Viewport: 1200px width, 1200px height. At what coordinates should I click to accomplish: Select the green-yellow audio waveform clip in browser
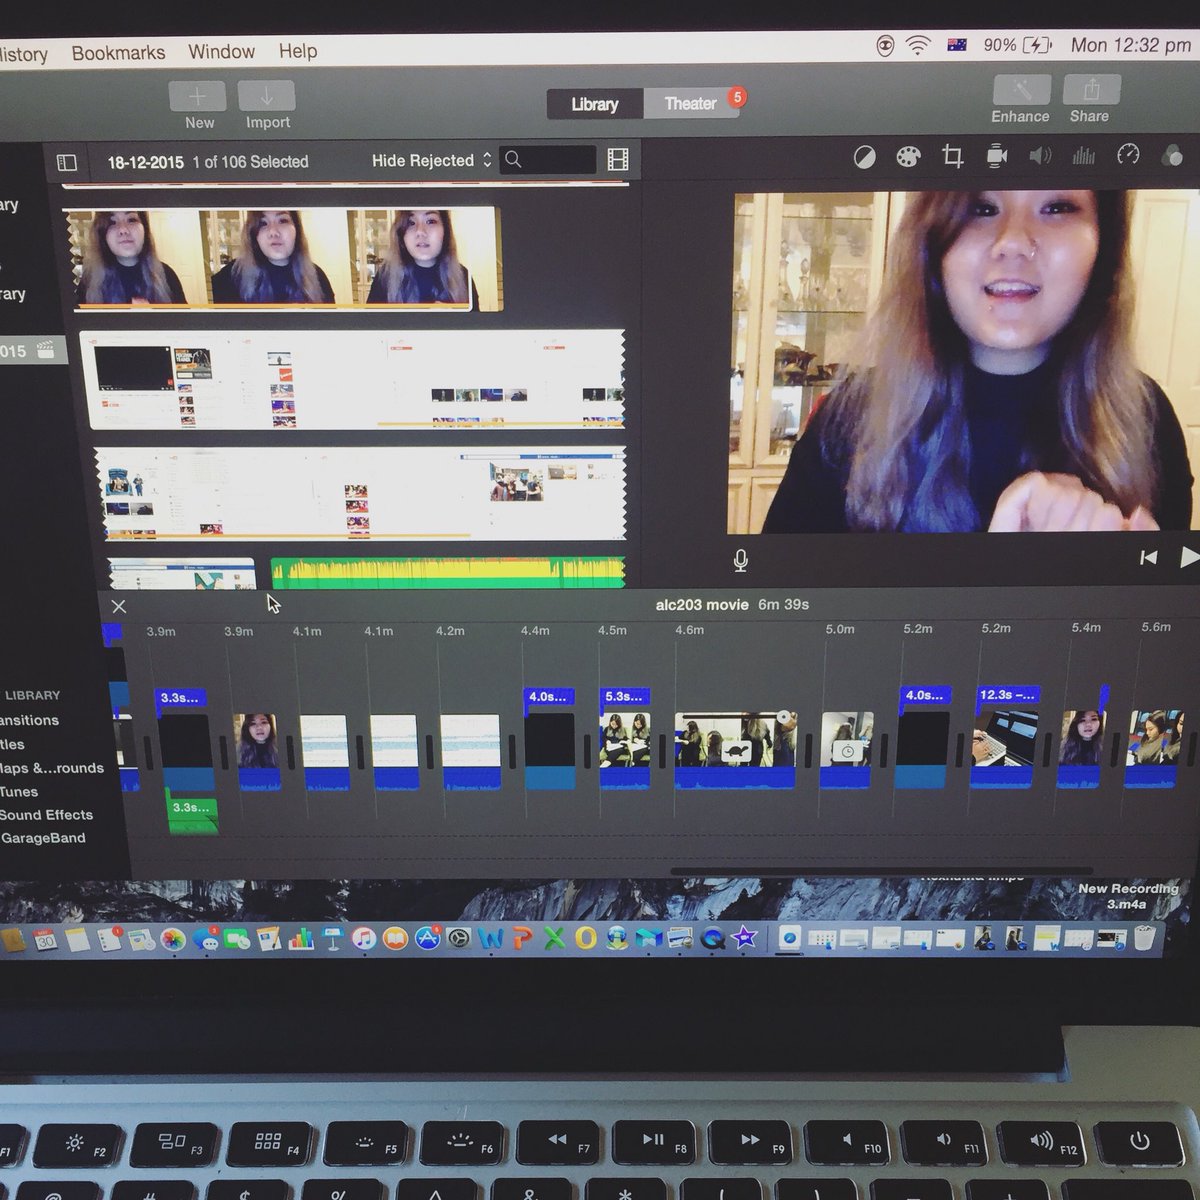coord(447,573)
